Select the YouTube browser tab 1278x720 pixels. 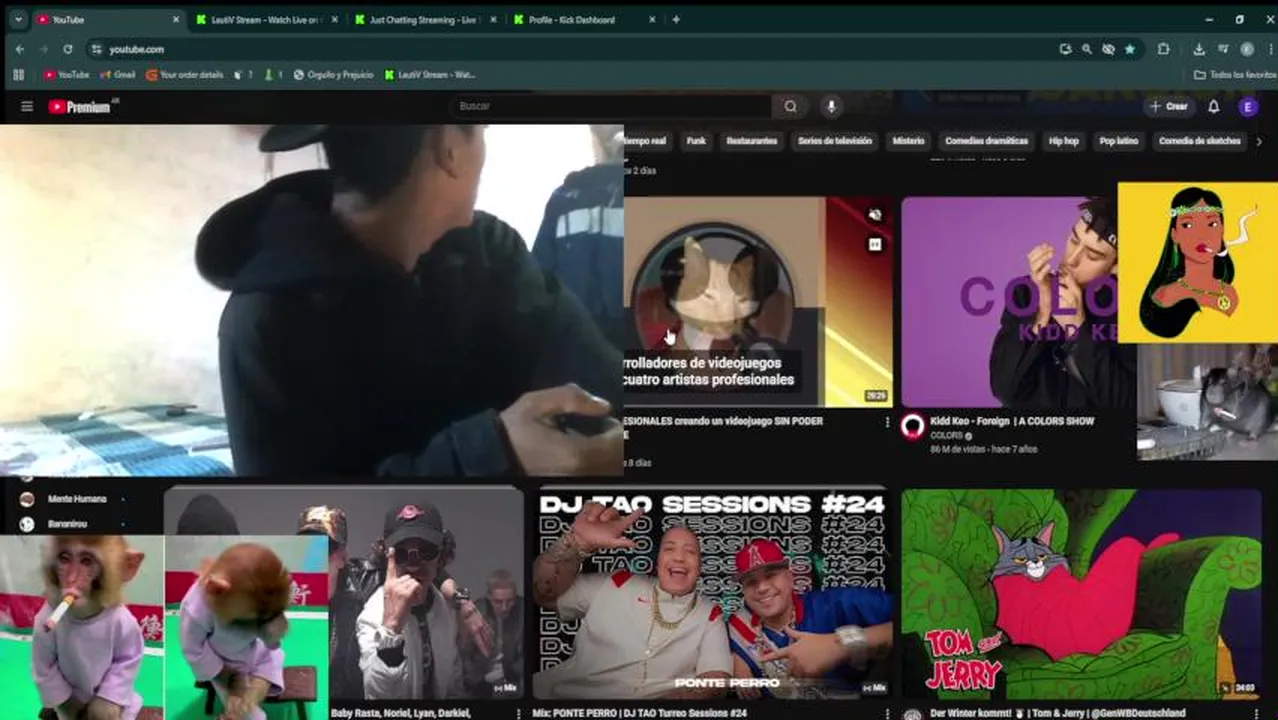click(108, 19)
